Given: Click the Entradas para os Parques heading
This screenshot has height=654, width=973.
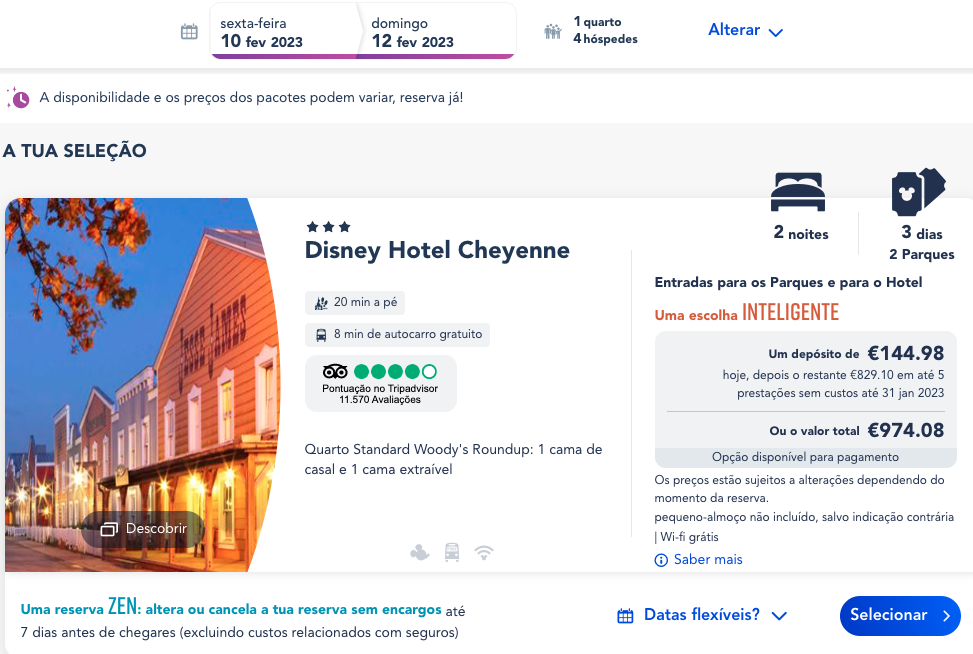Looking at the screenshot, I should pyautogui.click(x=788, y=282).
